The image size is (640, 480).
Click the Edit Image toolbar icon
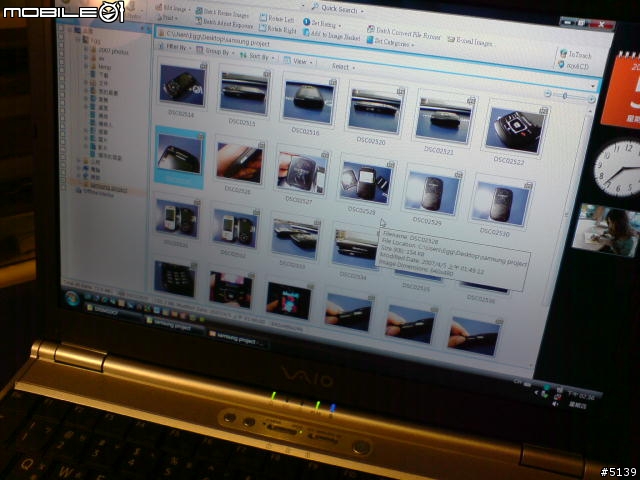pyautogui.click(x=159, y=7)
